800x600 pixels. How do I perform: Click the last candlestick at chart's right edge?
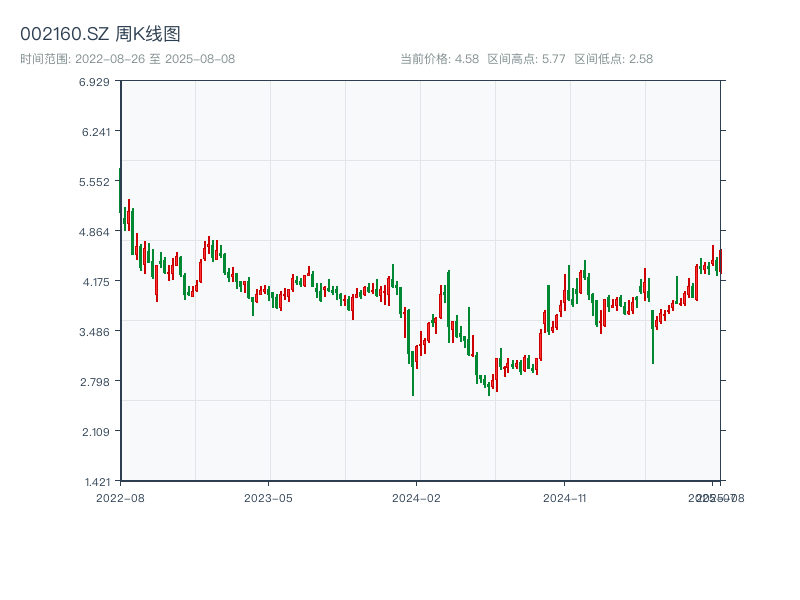[x=719, y=262]
